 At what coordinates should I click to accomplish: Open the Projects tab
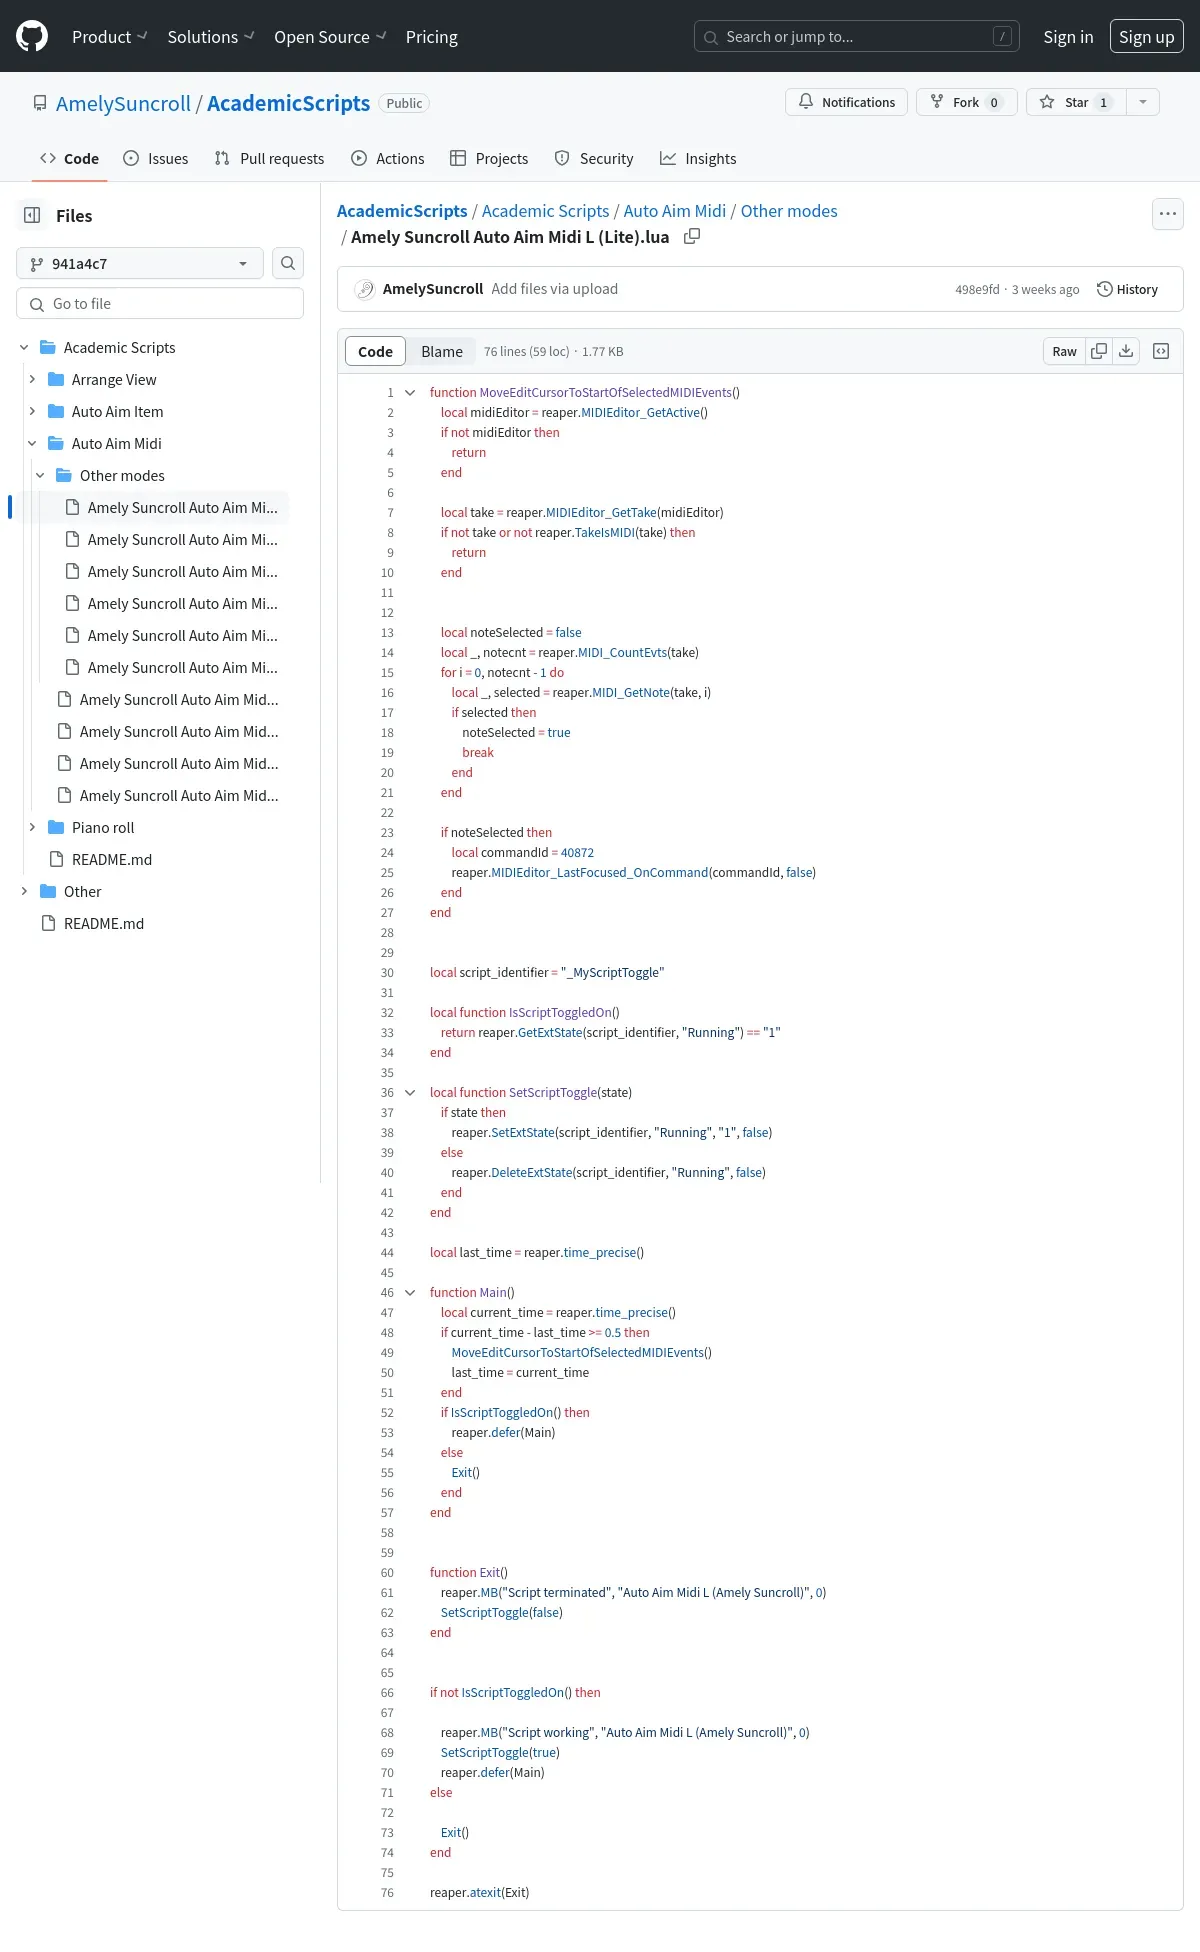(x=489, y=158)
